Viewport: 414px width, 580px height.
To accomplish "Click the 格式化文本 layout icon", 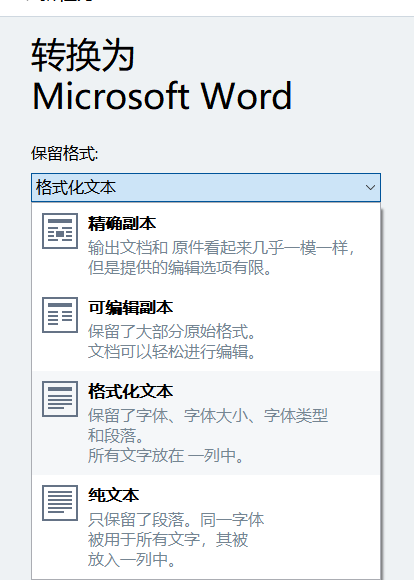I will click(x=60, y=399).
